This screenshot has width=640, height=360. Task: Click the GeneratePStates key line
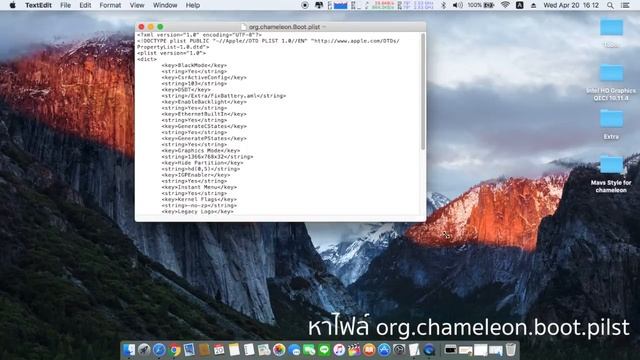(x=204, y=138)
